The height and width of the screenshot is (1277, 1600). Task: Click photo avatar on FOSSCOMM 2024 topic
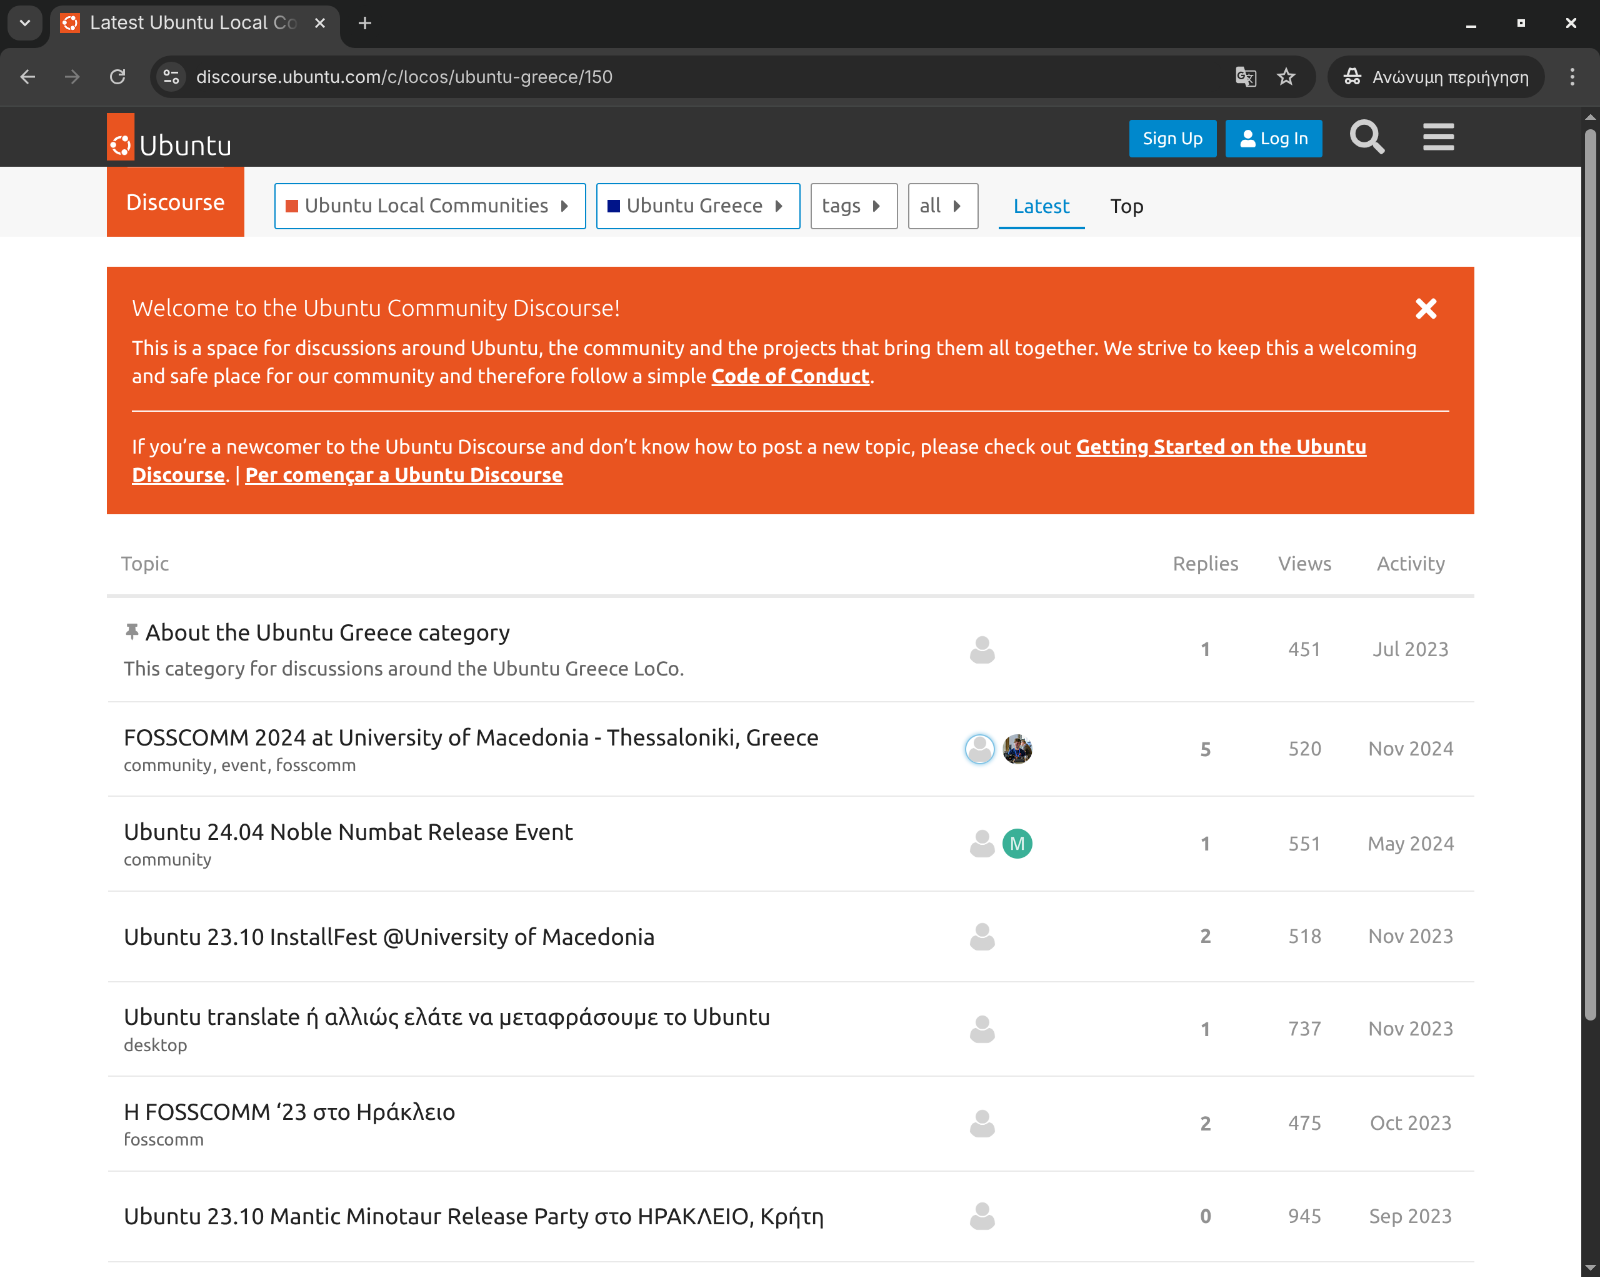1018,749
